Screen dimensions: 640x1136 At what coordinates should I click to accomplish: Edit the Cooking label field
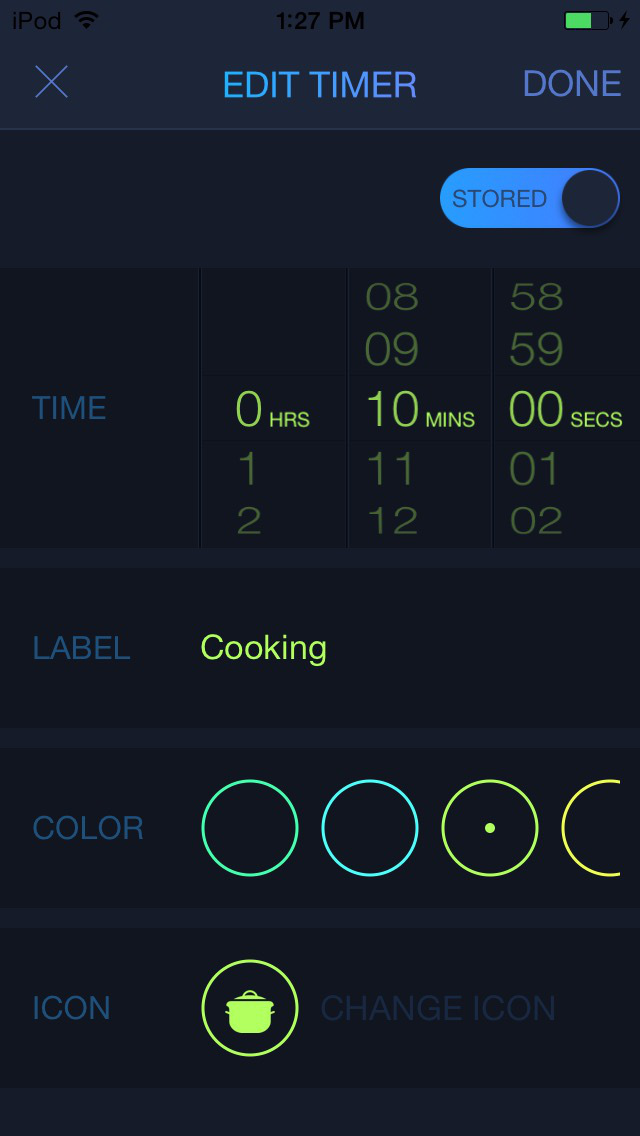pos(264,648)
